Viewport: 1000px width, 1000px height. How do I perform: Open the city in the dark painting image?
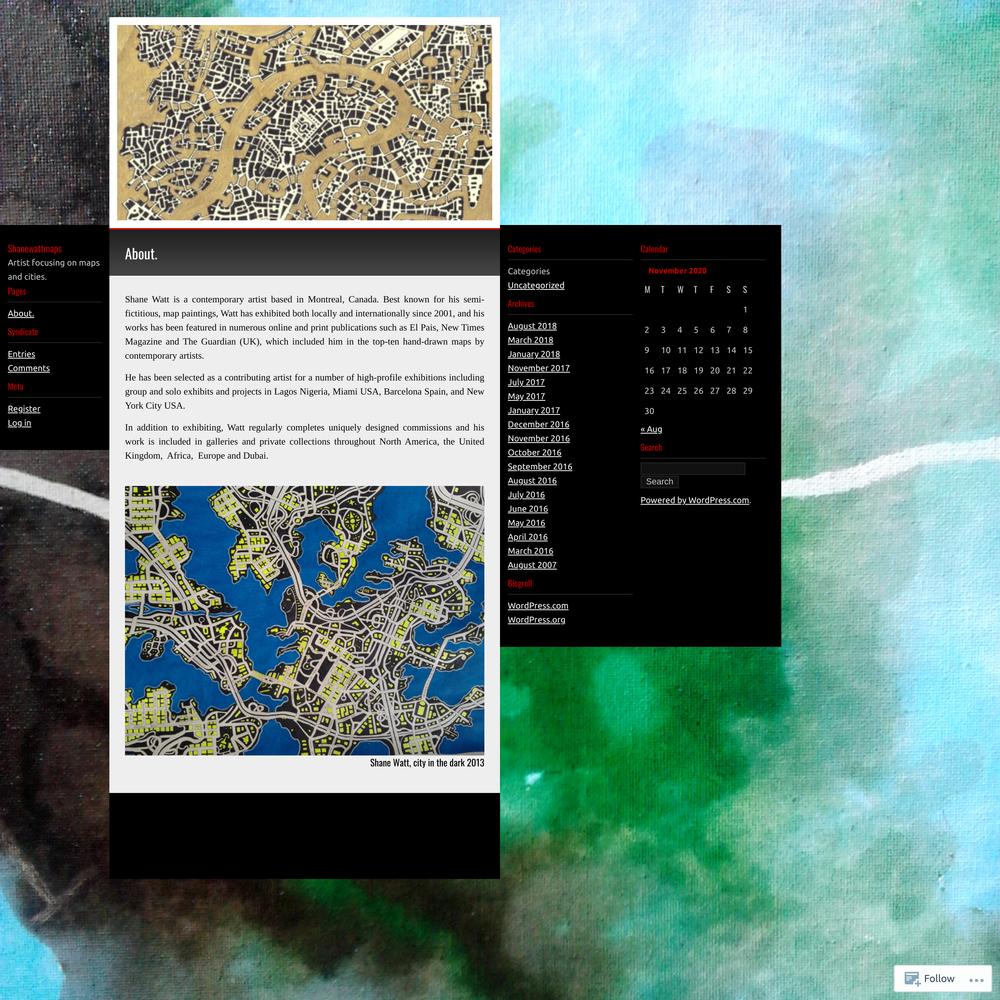pyautogui.click(x=304, y=621)
